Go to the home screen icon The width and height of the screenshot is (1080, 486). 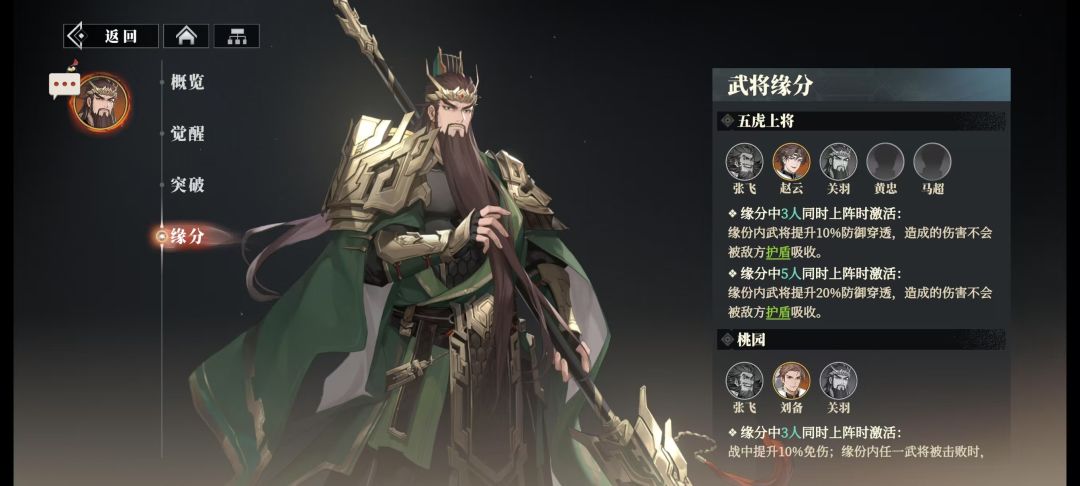pos(186,36)
